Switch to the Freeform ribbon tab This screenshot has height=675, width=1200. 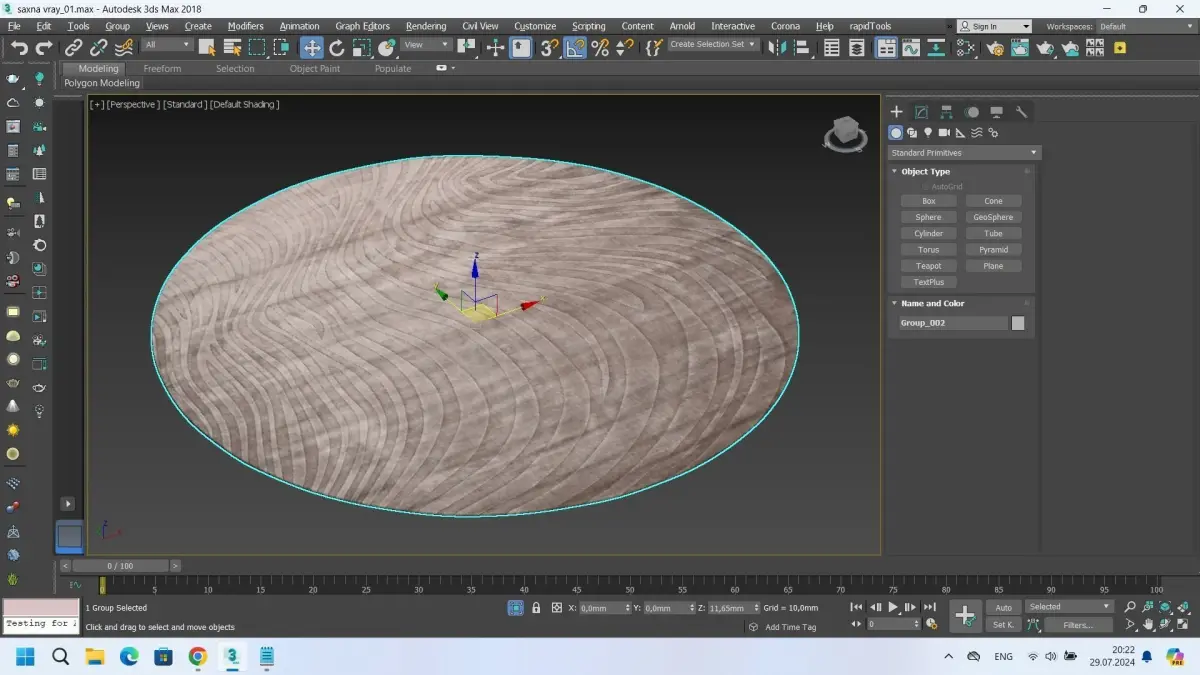pyautogui.click(x=162, y=69)
